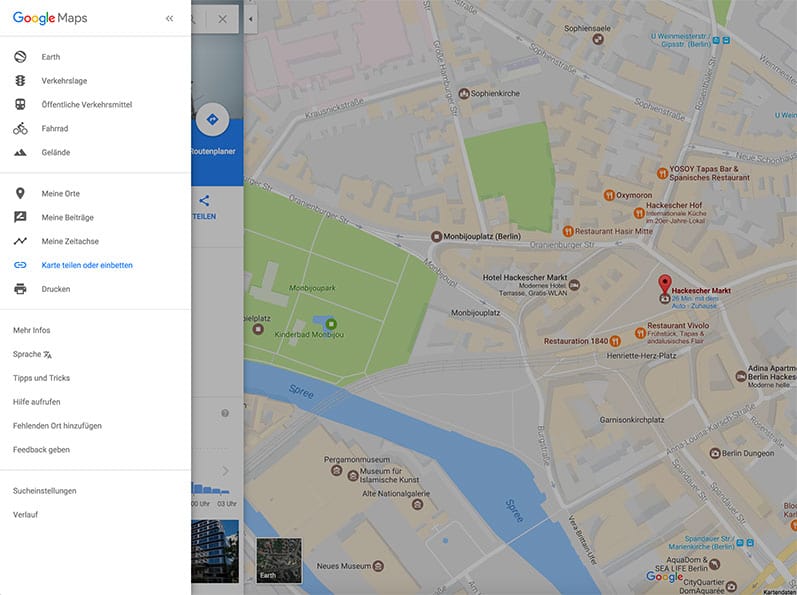The width and height of the screenshot is (797, 595).
Task: Click Feedback geben
Action: point(41,450)
